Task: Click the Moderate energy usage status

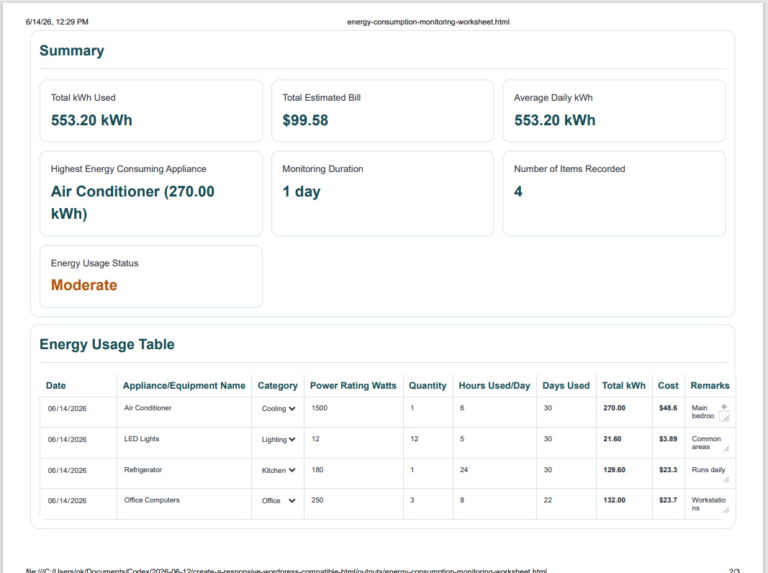Action: [84, 285]
